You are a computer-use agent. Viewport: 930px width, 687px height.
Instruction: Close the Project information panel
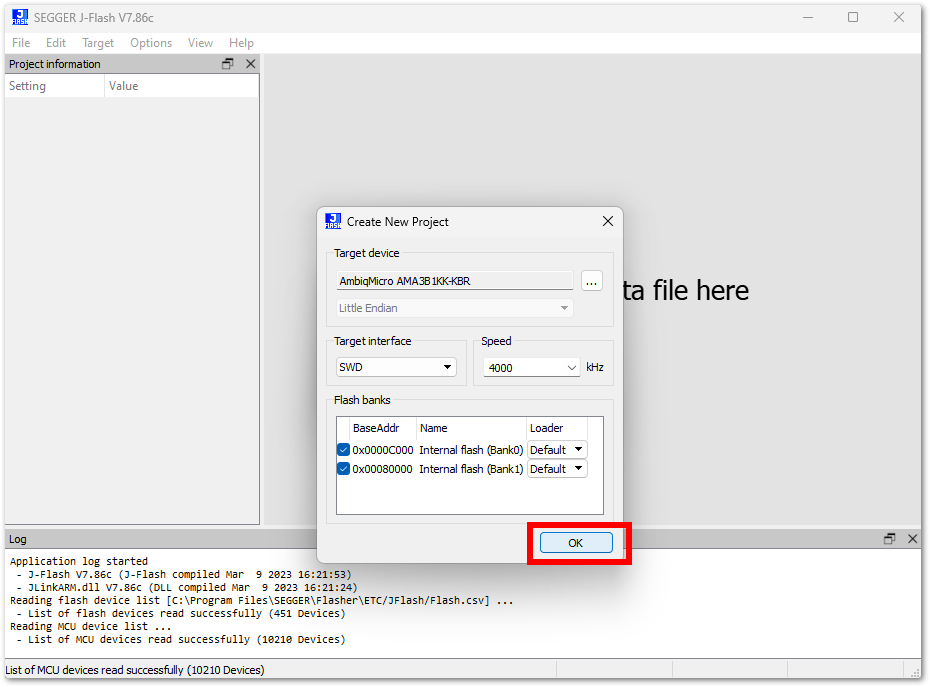tap(251, 63)
